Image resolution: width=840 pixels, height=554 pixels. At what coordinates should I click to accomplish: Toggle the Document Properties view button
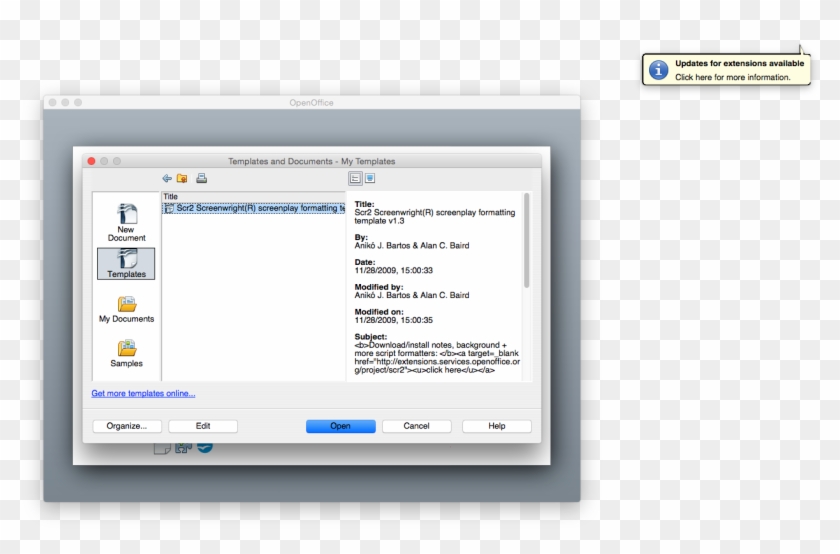pyautogui.click(x=355, y=178)
